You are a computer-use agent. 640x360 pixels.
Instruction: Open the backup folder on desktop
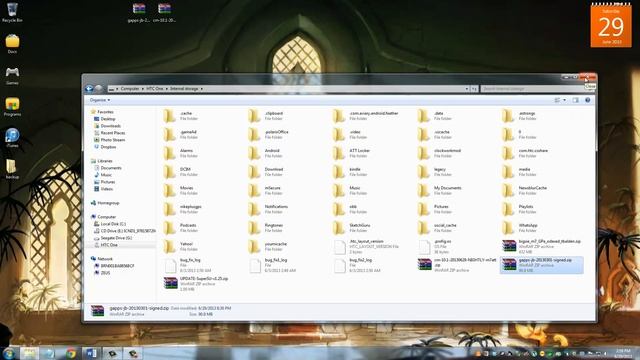click(12, 169)
